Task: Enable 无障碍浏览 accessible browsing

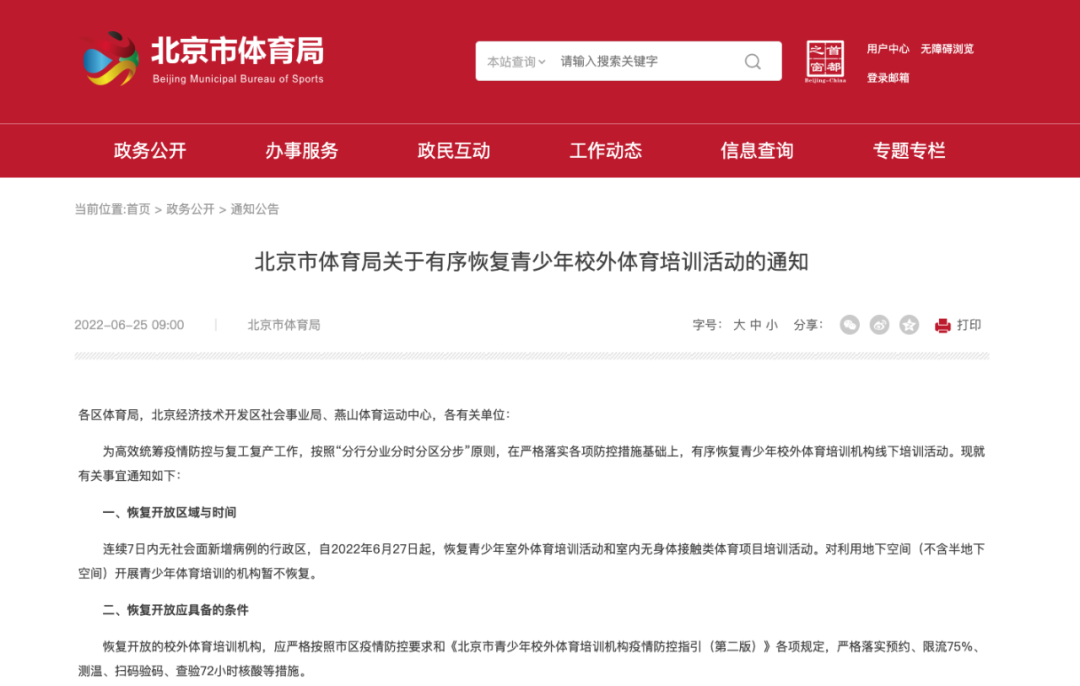Action: pyautogui.click(x=947, y=49)
